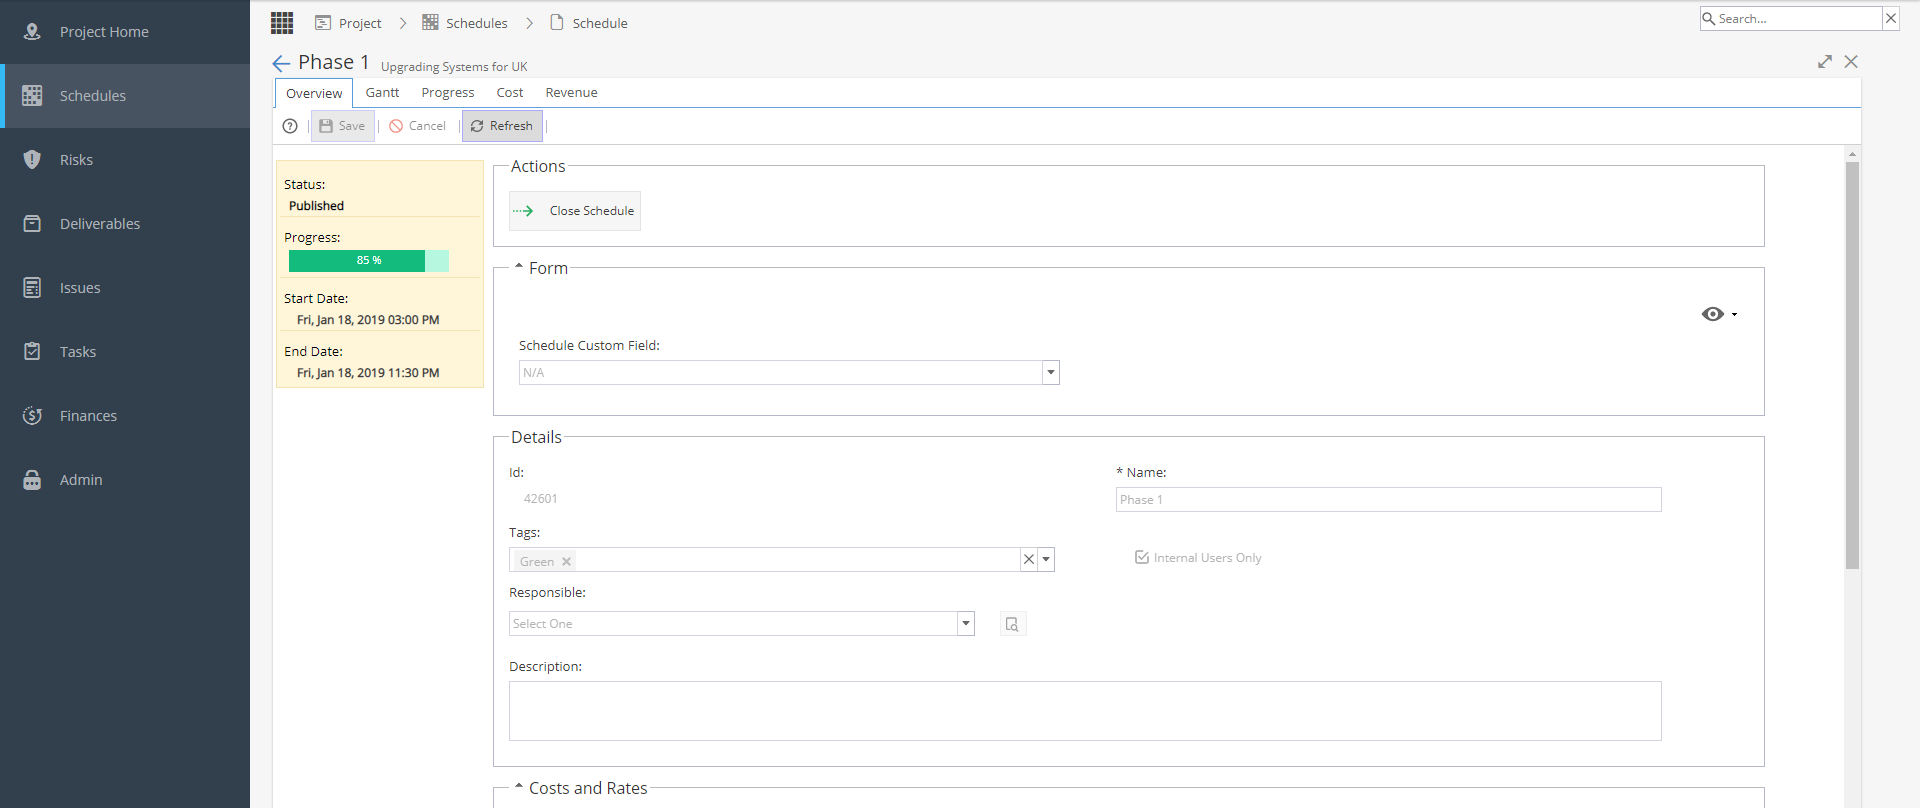
Task: Collapse the Costs and Rates section
Action: (x=519, y=787)
